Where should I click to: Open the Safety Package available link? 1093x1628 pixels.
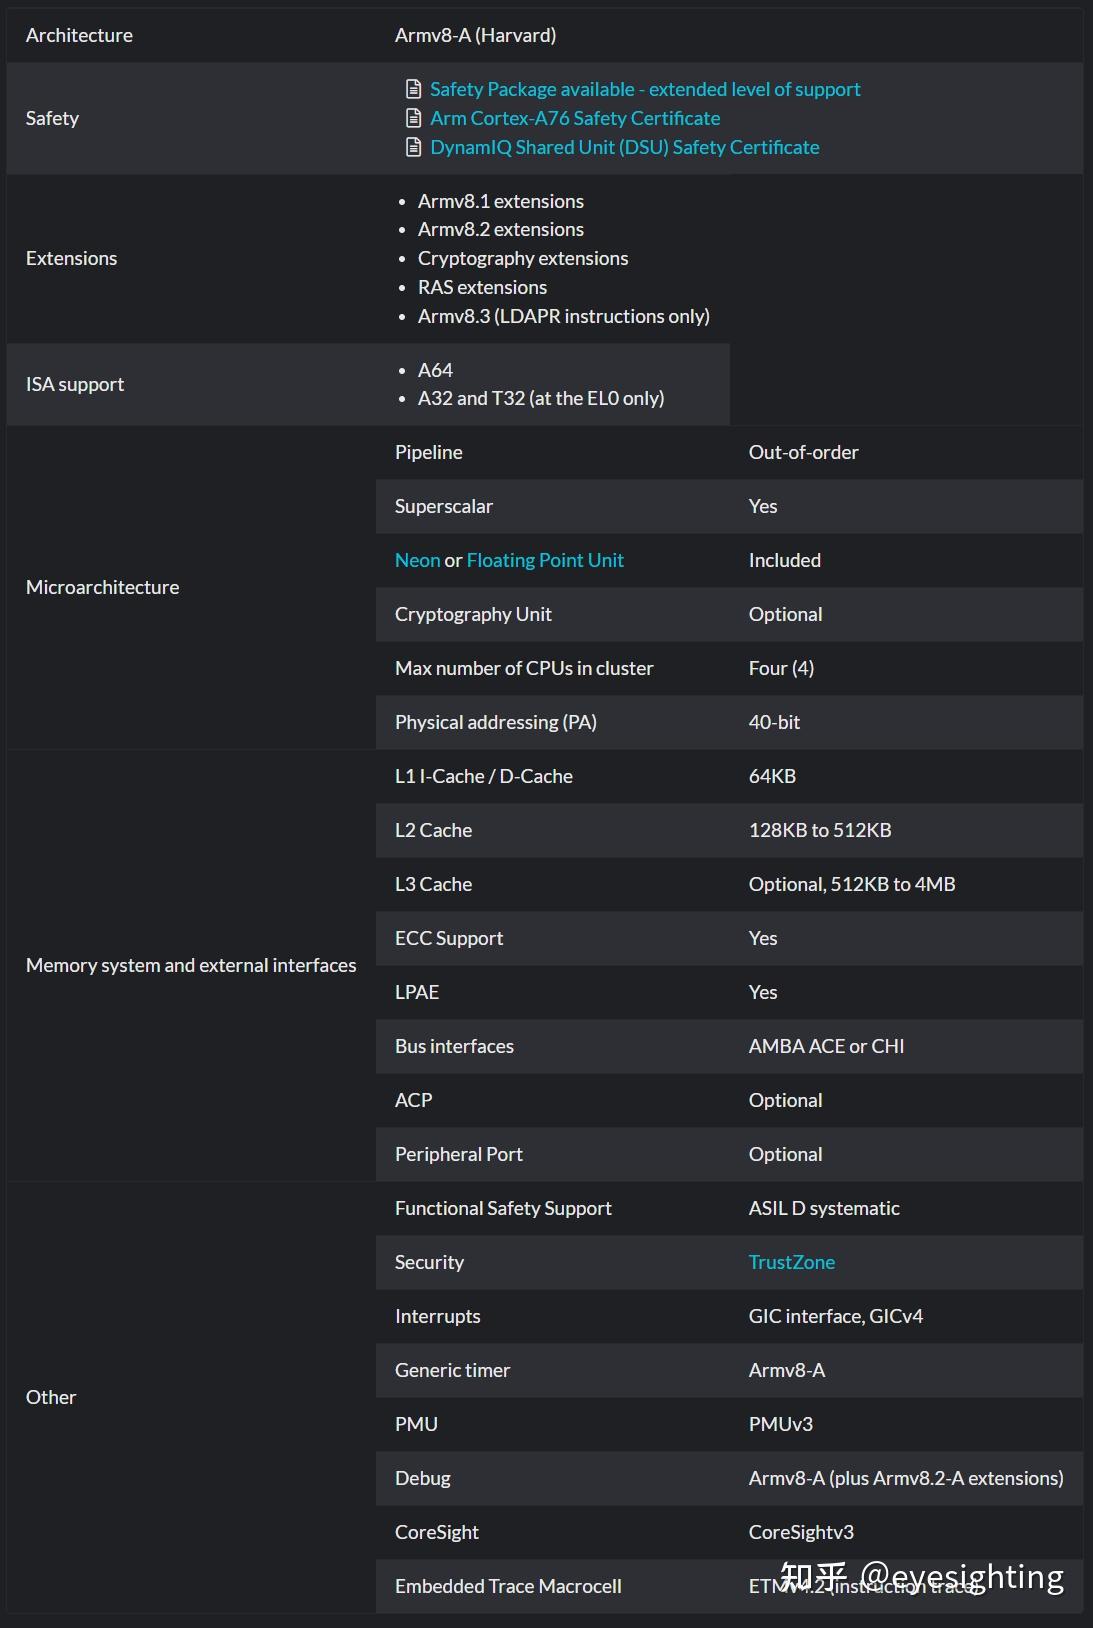[644, 89]
